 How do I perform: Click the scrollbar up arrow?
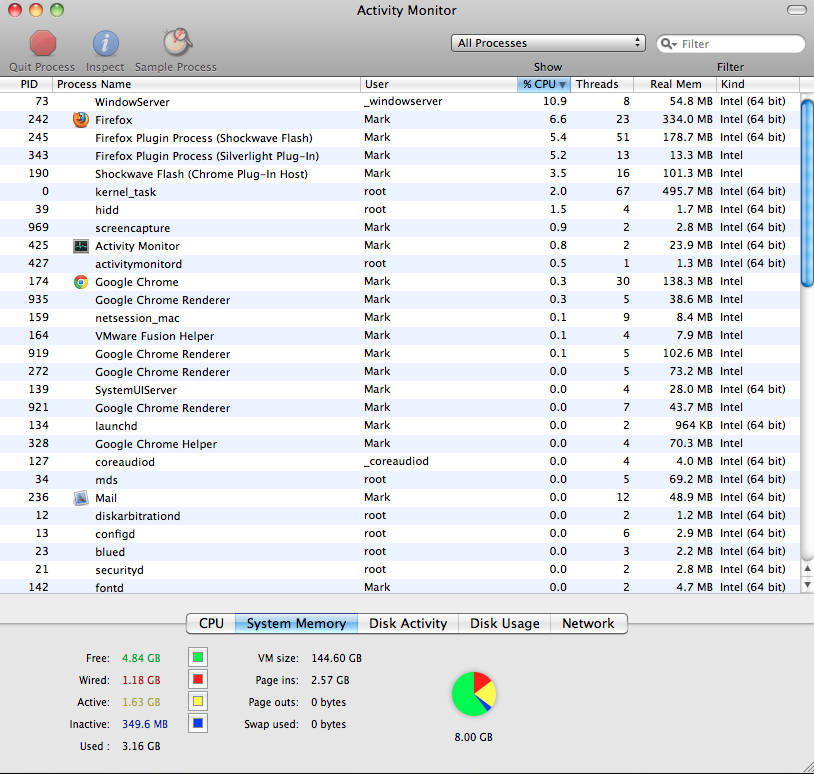click(807, 569)
